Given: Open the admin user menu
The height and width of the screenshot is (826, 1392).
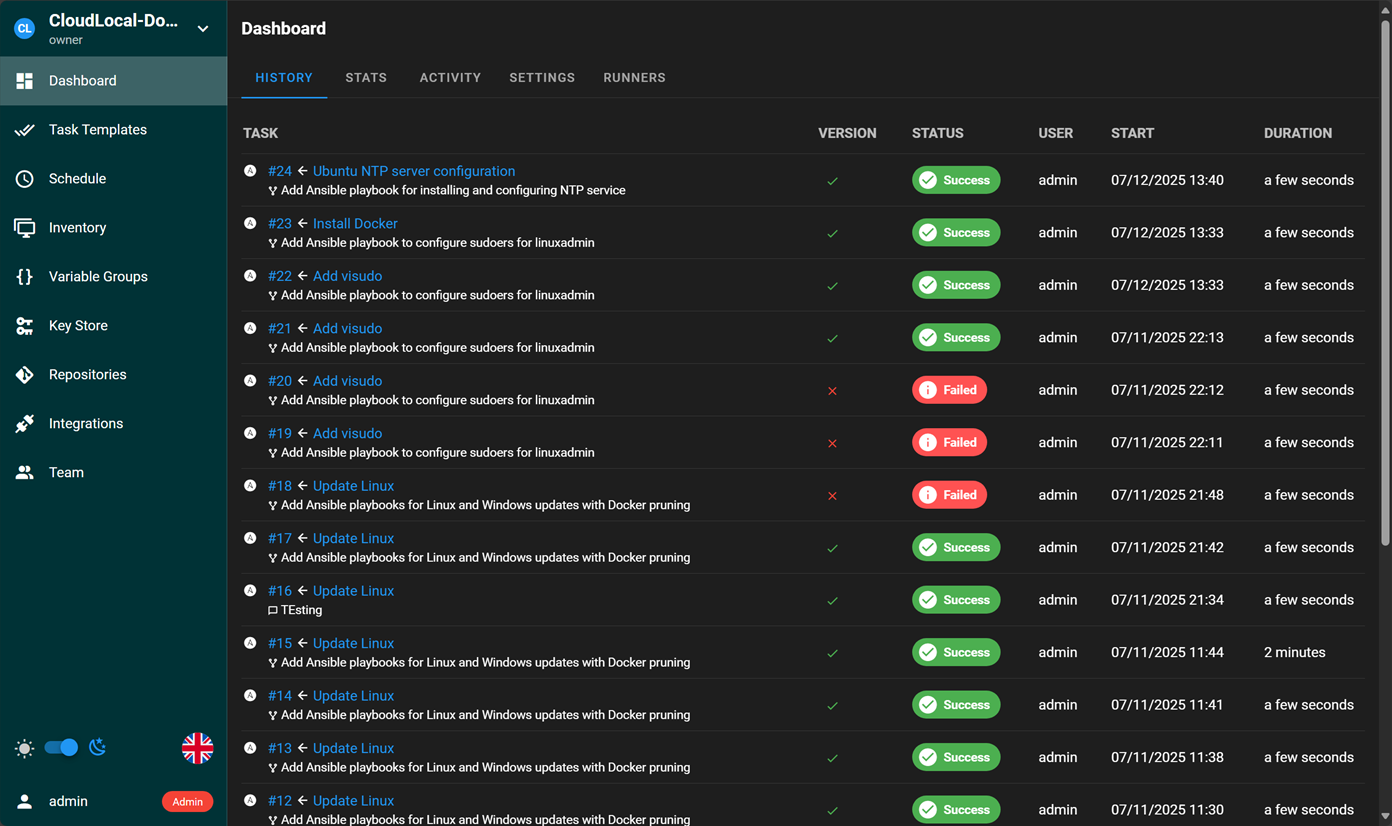Looking at the screenshot, I should (x=68, y=801).
